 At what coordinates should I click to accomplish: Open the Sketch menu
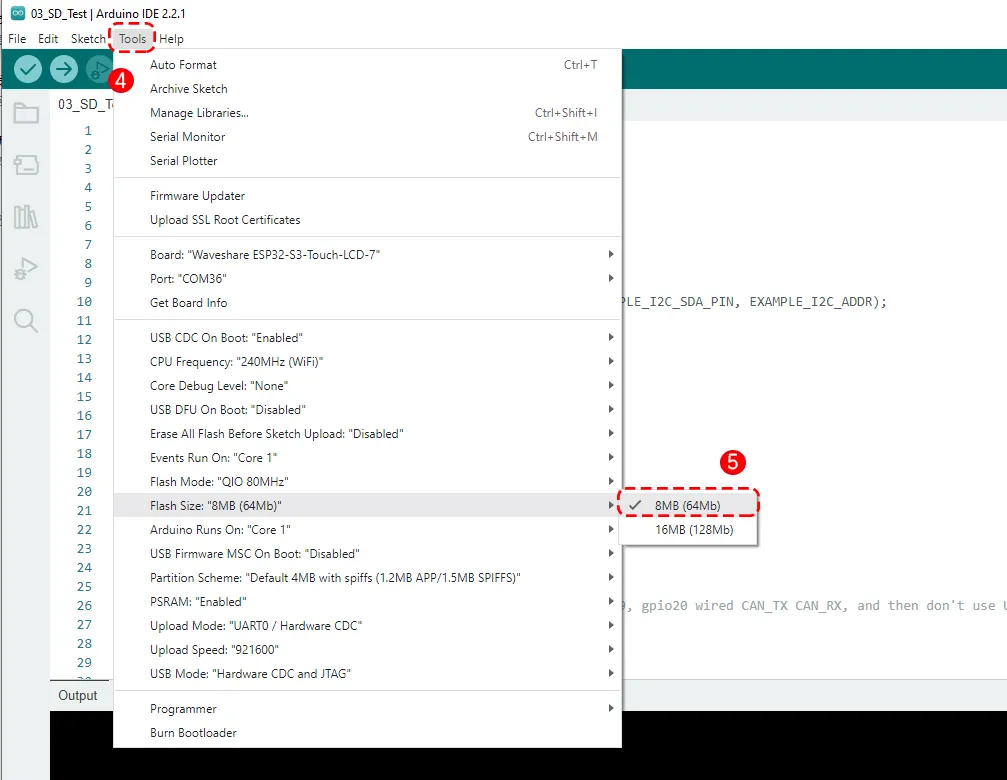pyautogui.click(x=88, y=39)
